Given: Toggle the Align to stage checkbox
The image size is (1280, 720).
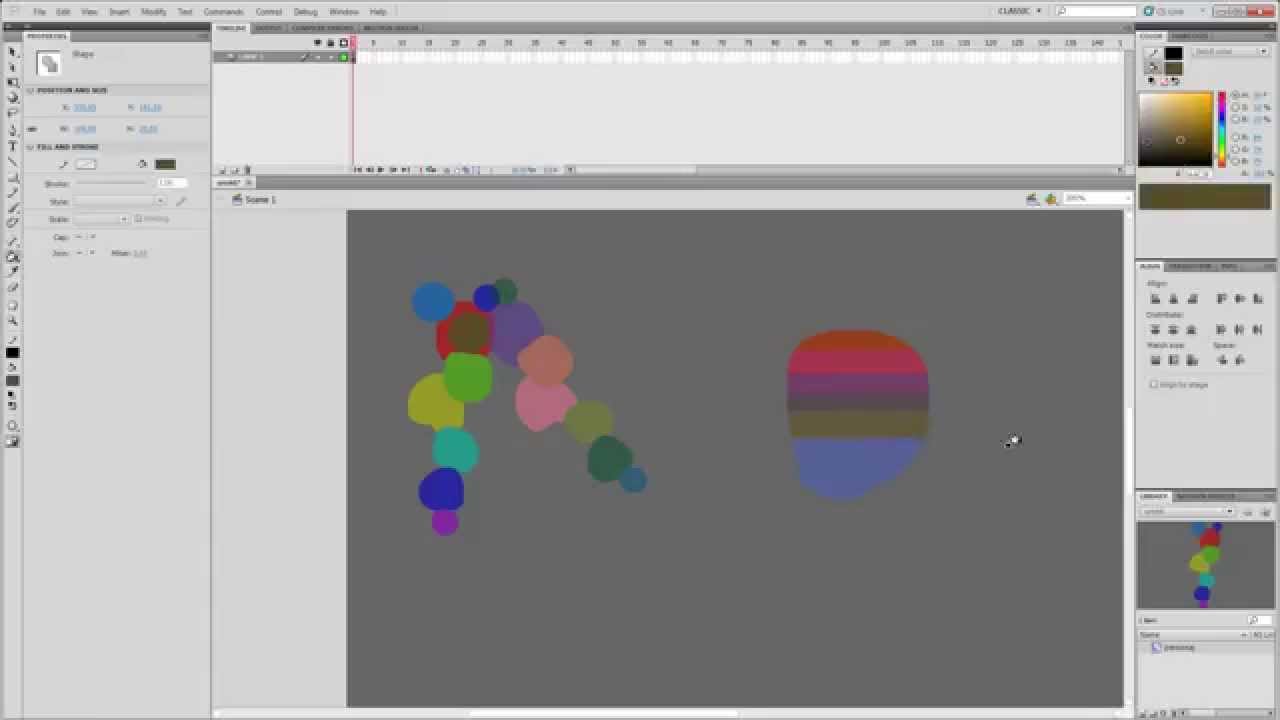Looking at the screenshot, I should 1154,384.
